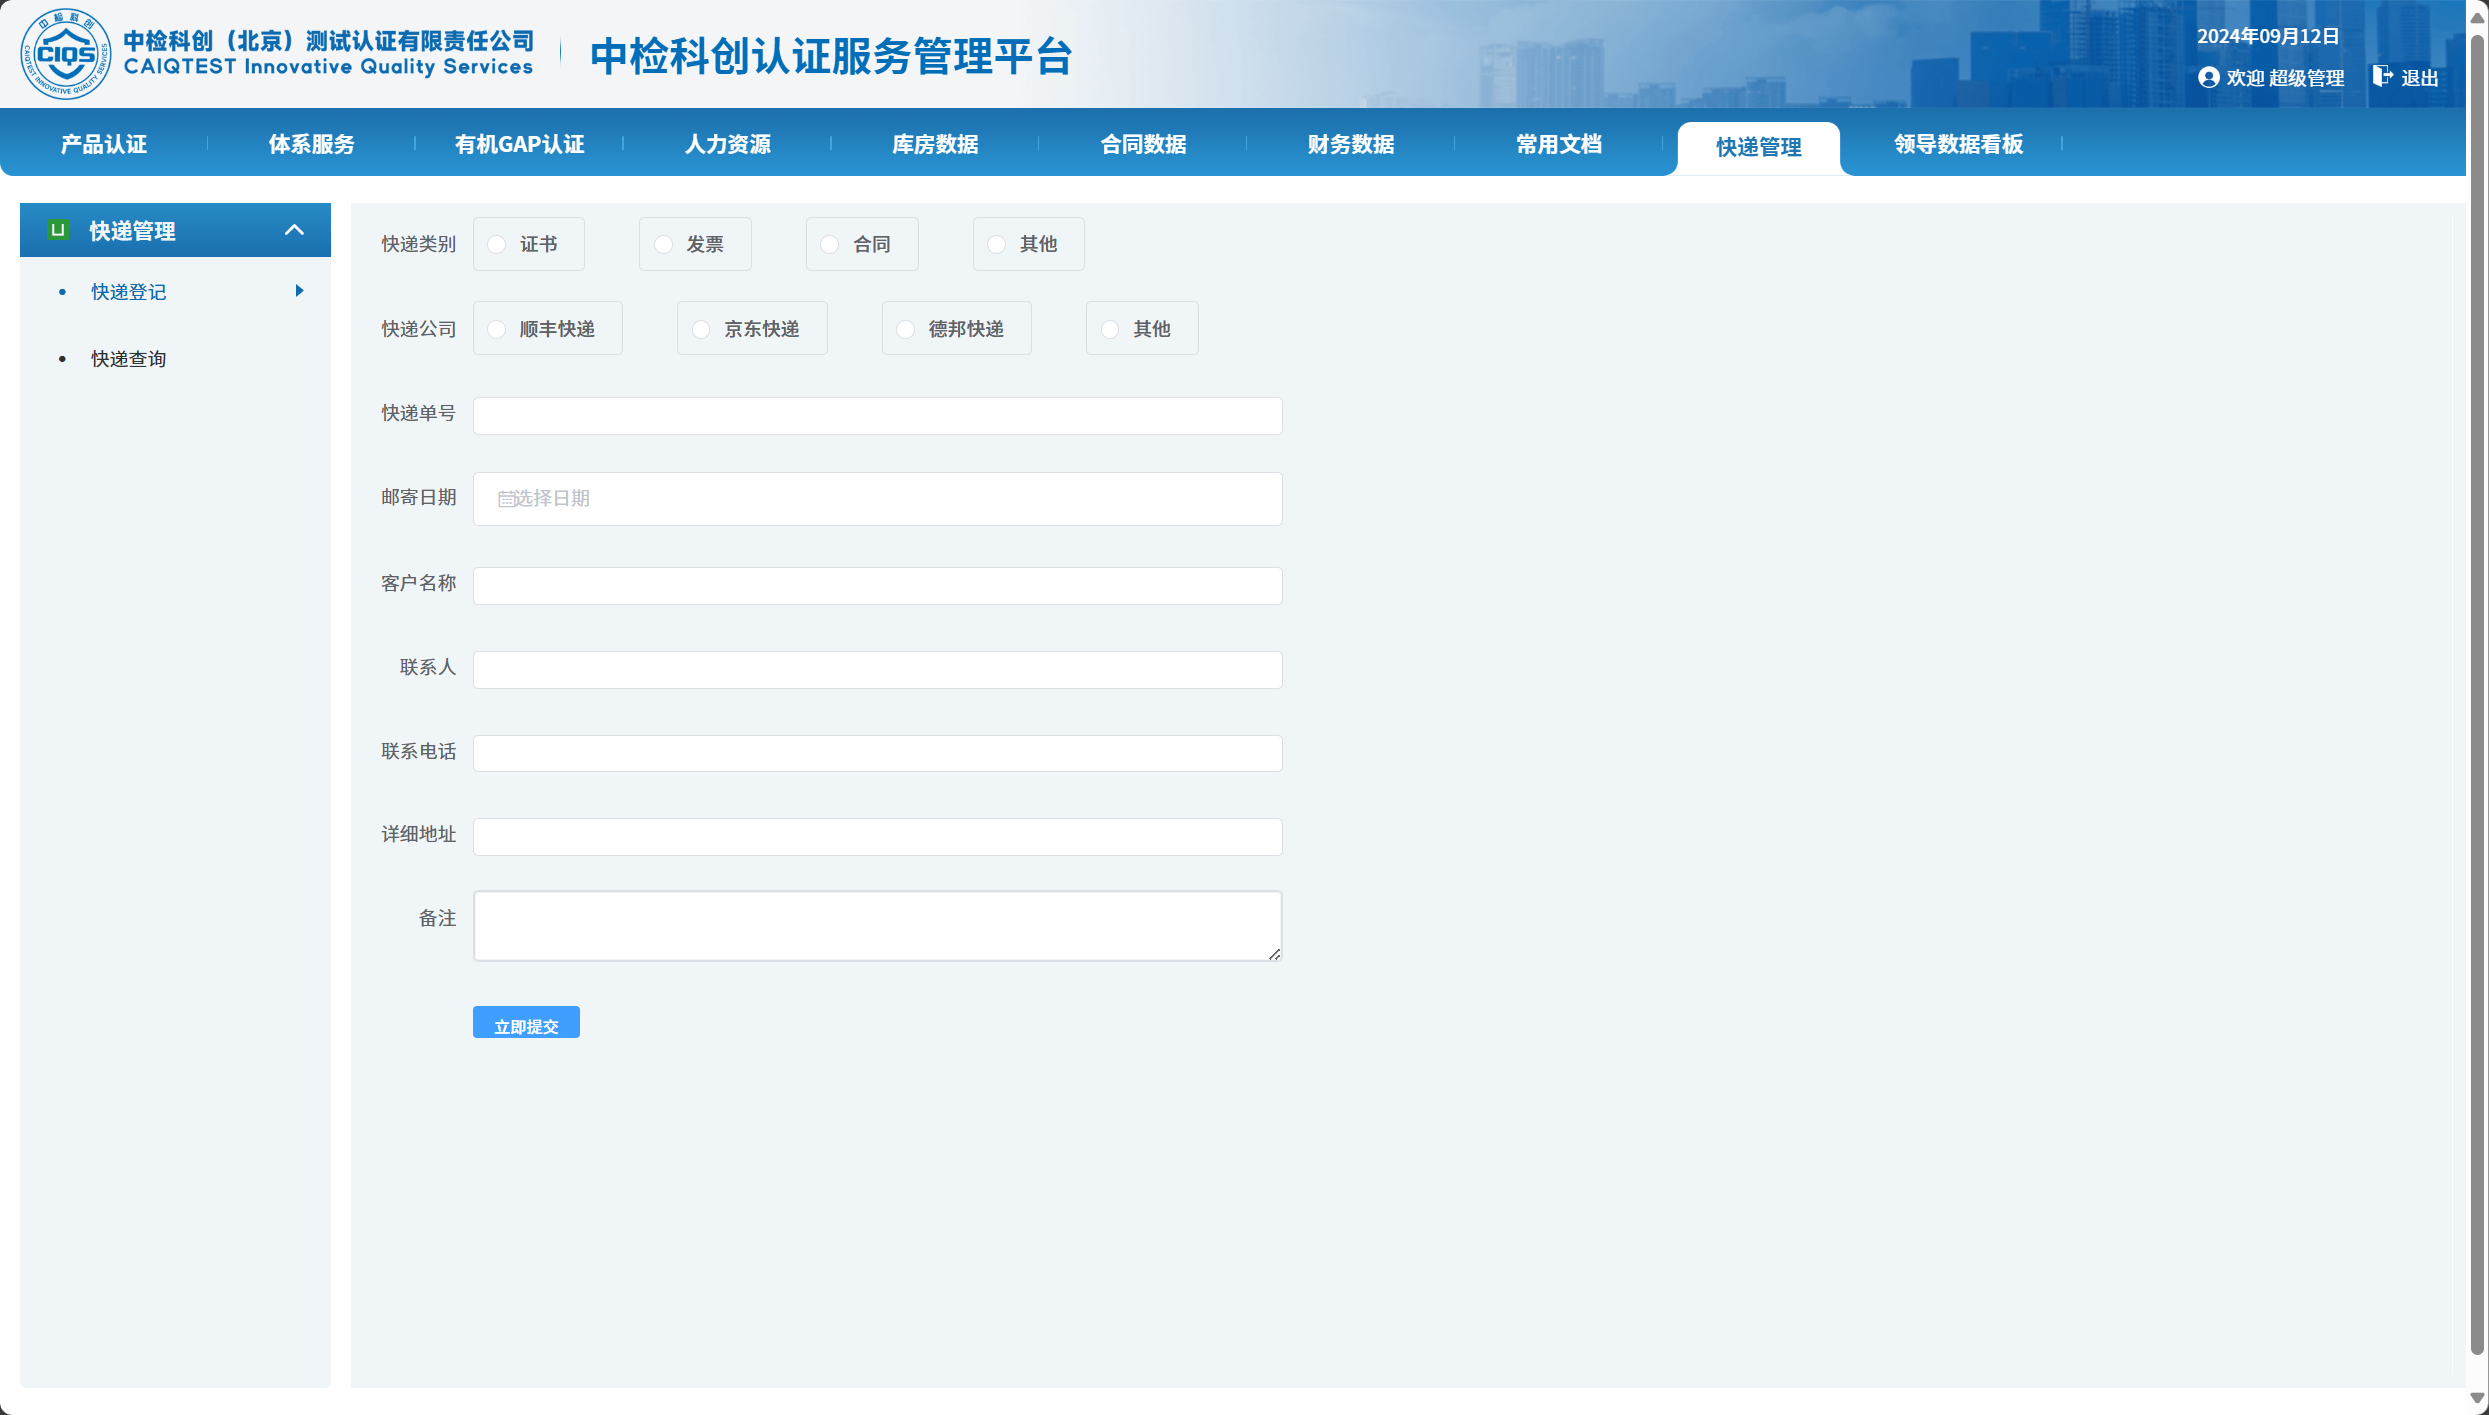Viewport: 2489px width, 1415px height.
Task: Click the scrollbar down arrow
Action: (2477, 1398)
